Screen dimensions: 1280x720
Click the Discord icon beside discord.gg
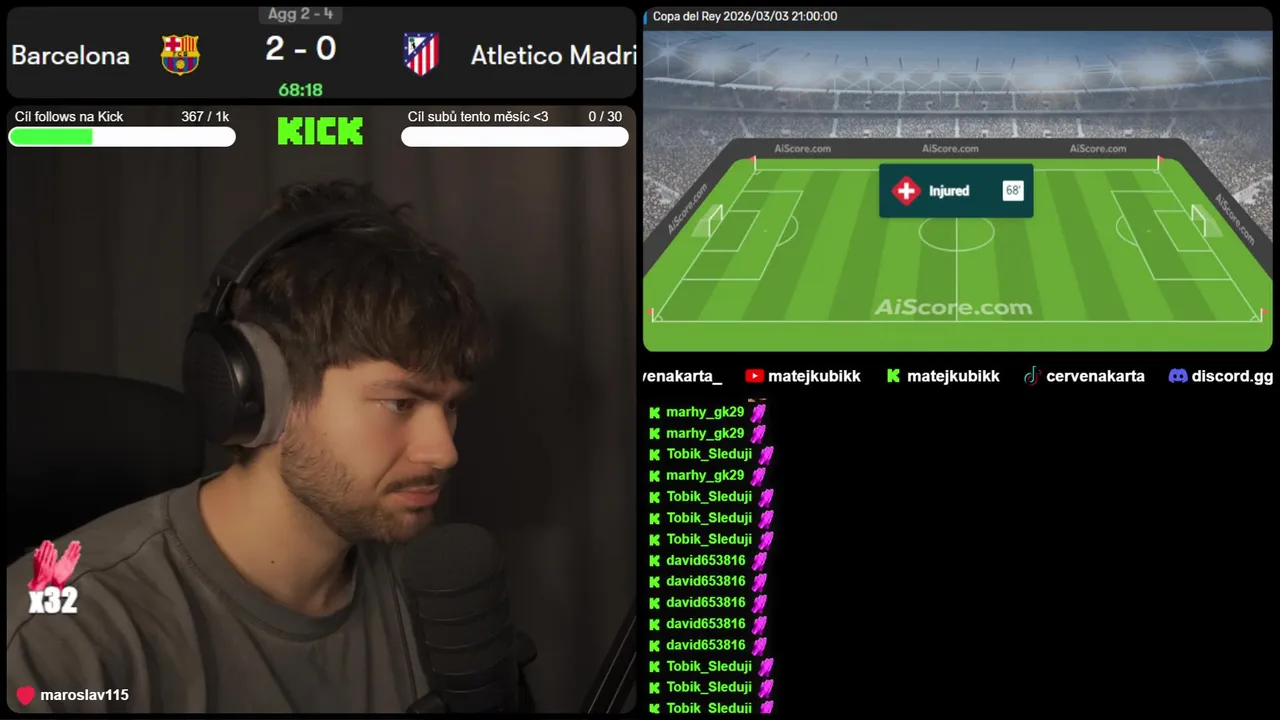pos(1178,376)
